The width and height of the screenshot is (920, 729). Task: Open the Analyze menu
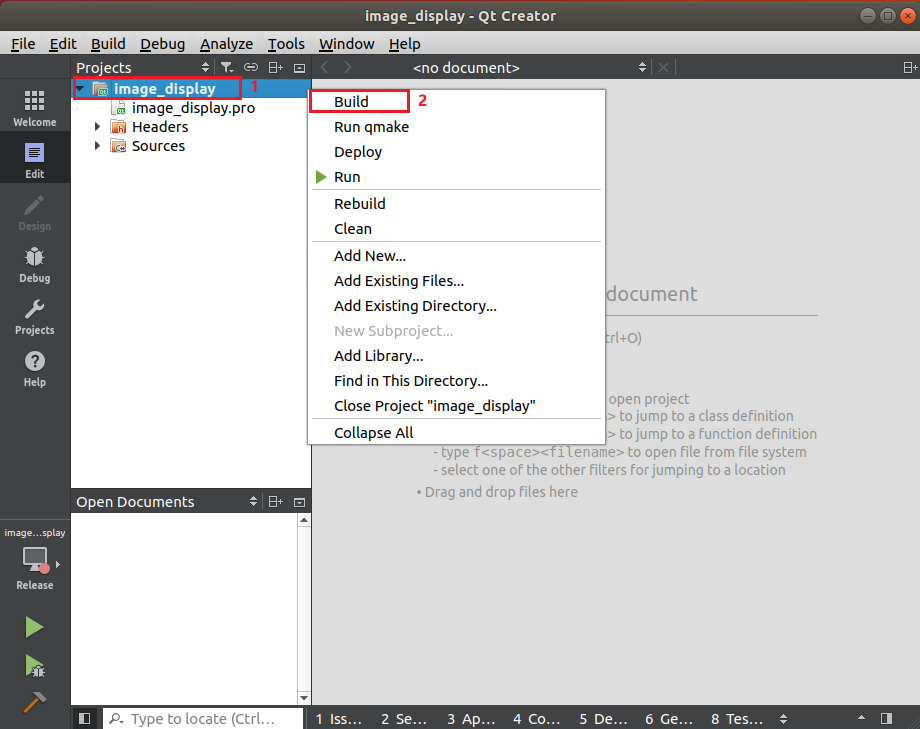tap(226, 44)
